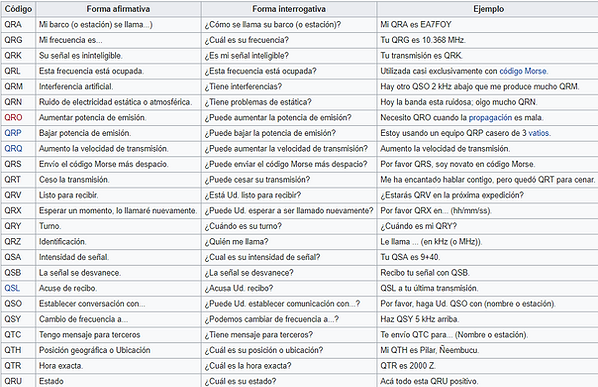
Task: Select the QSB code cell
Action: (18, 273)
